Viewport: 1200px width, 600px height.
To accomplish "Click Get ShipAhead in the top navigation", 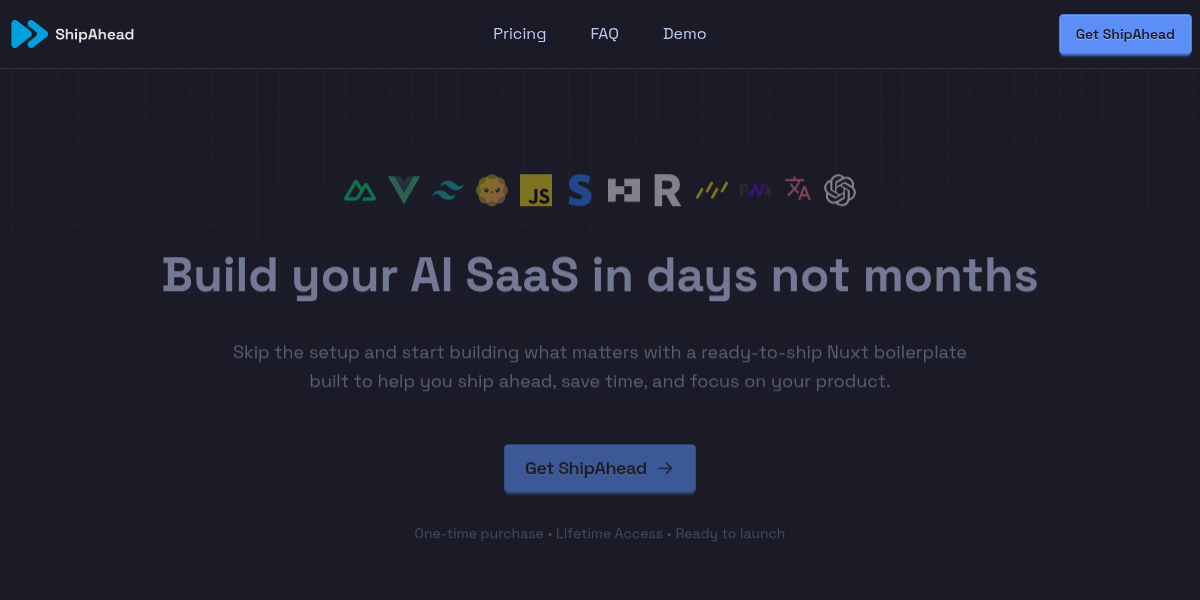I will pyautogui.click(x=1125, y=34).
